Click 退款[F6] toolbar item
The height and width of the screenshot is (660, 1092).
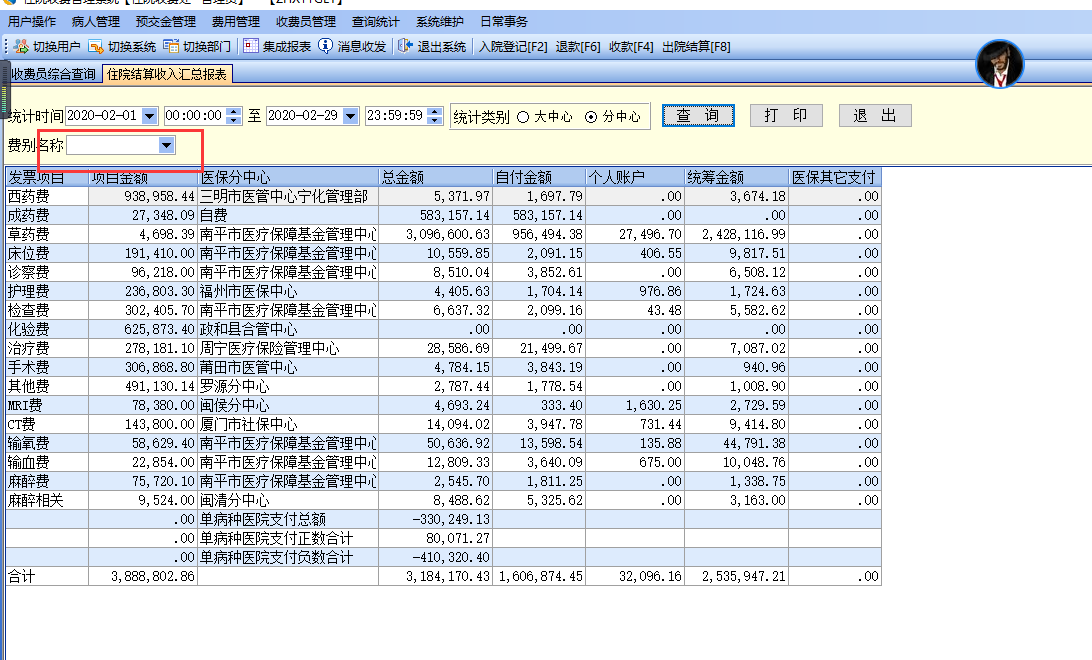tap(577, 47)
